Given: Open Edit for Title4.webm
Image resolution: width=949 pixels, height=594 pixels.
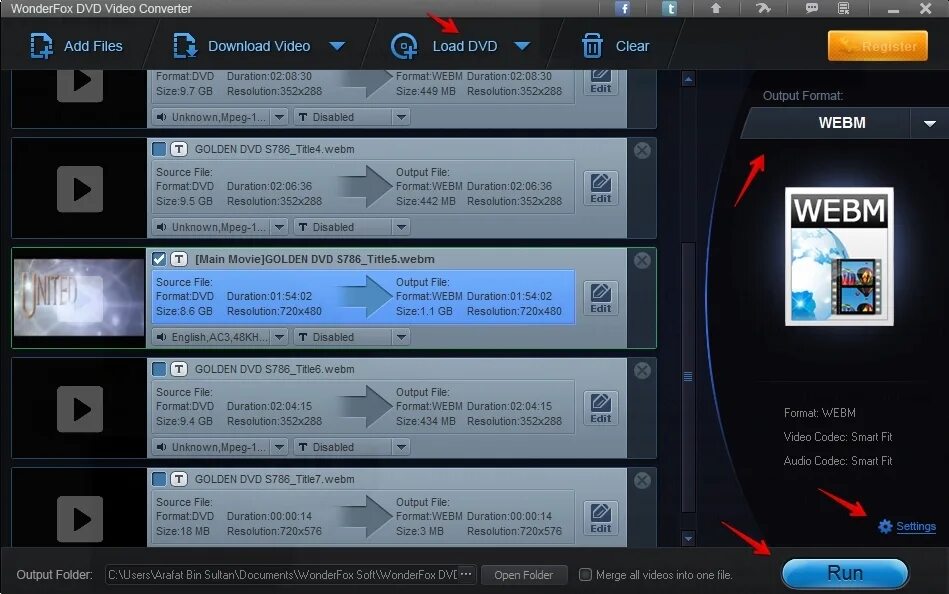Looking at the screenshot, I should pyautogui.click(x=600, y=188).
